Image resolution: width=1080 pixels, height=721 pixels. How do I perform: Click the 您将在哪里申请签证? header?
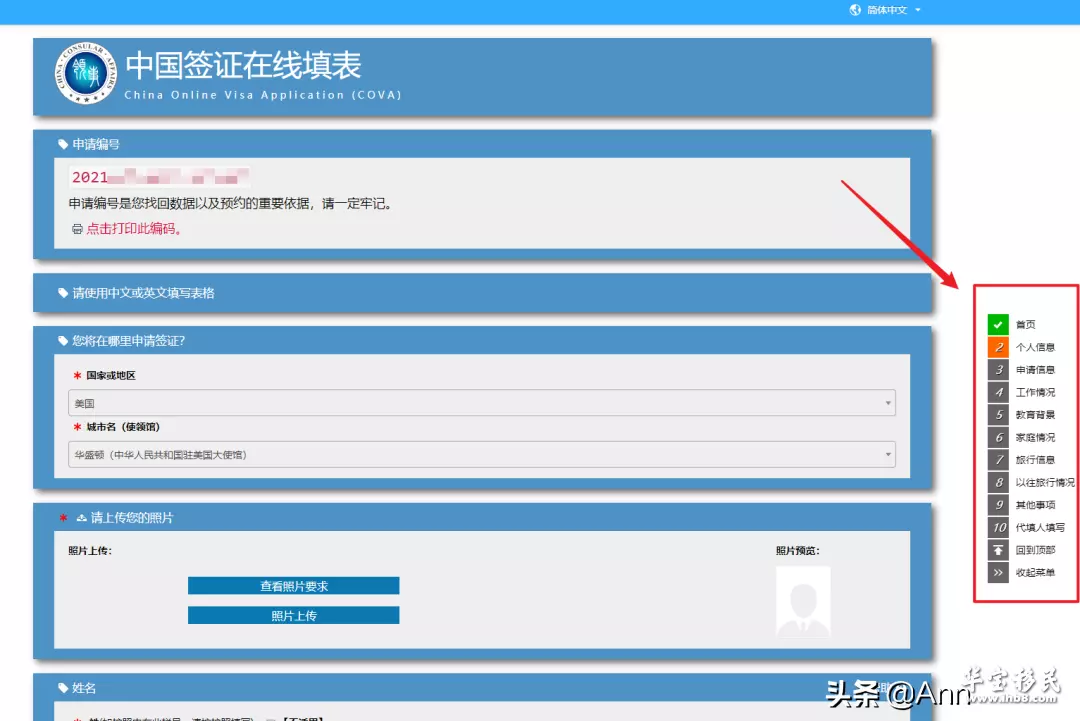click(128, 340)
